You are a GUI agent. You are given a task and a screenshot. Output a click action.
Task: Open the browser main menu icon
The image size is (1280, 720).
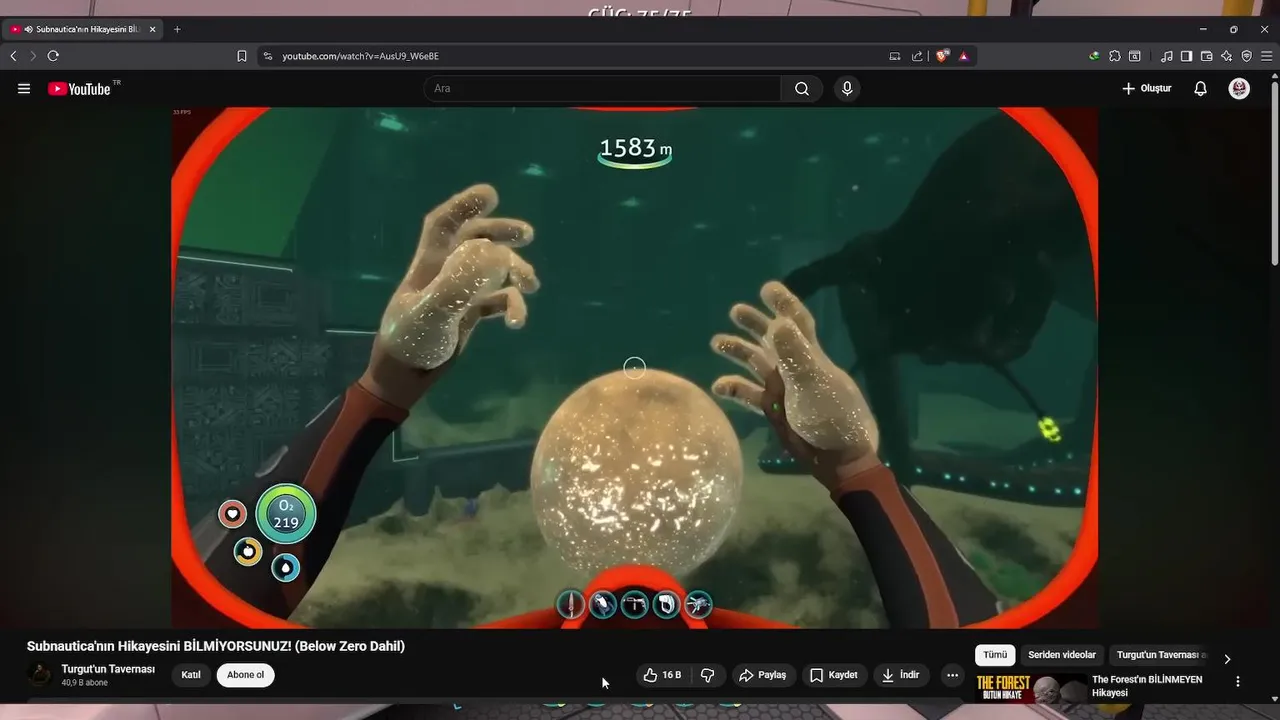tap(1266, 56)
